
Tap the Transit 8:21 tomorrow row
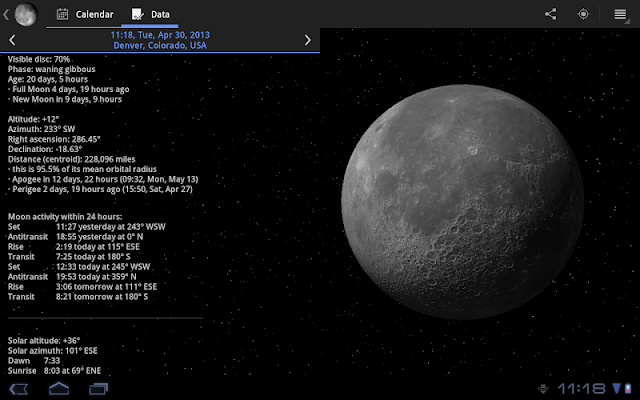[x=78, y=297]
